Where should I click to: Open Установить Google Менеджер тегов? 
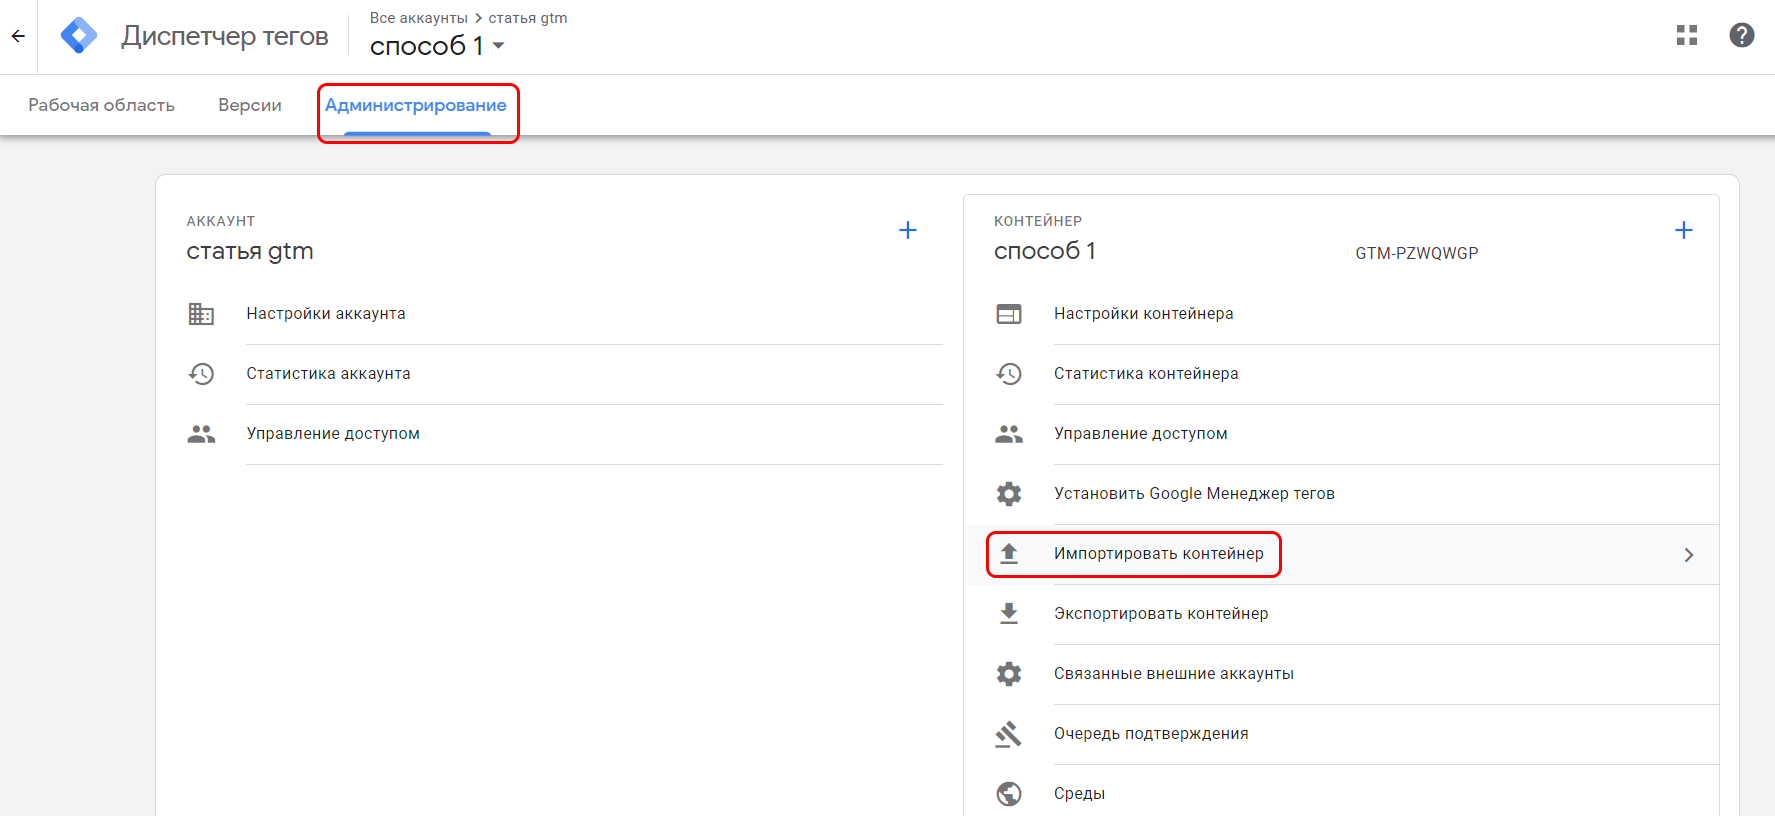pos(1194,494)
